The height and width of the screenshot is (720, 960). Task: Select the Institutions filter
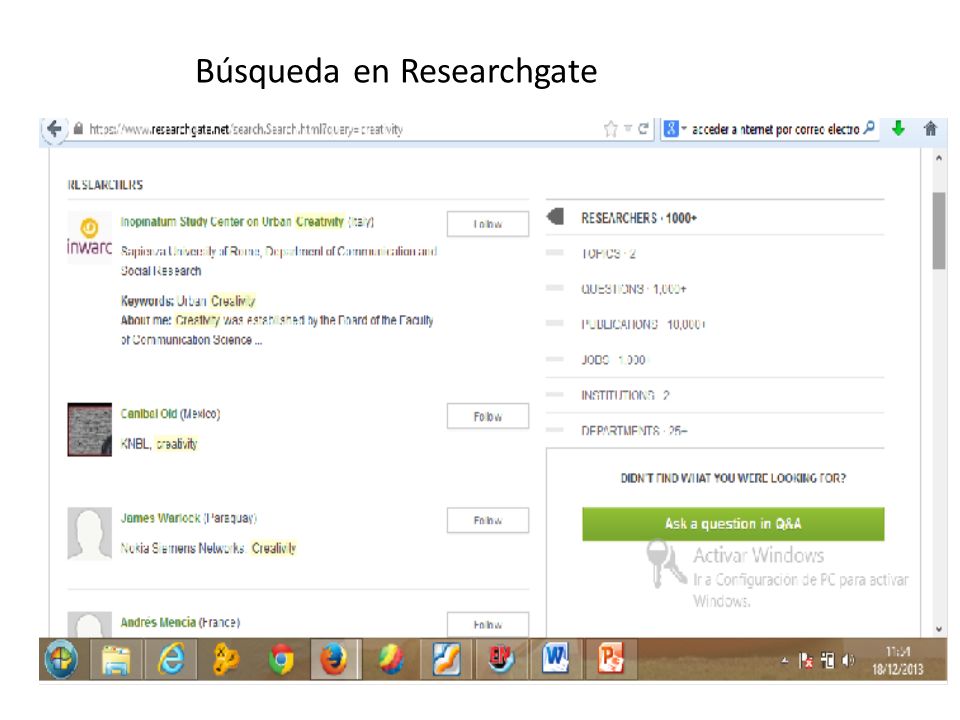pos(625,396)
